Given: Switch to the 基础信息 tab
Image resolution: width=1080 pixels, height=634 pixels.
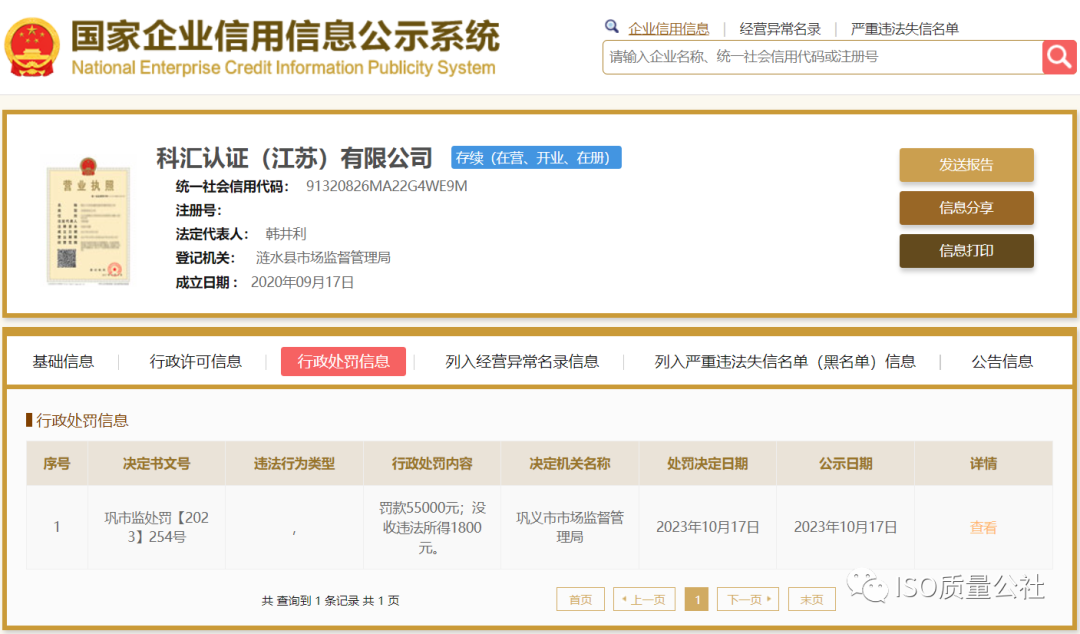Looking at the screenshot, I should pyautogui.click(x=63, y=362).
